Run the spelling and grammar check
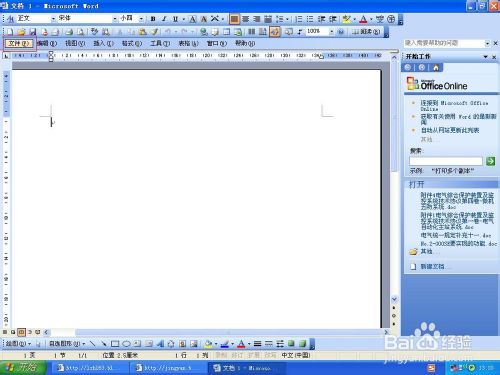 95,32
